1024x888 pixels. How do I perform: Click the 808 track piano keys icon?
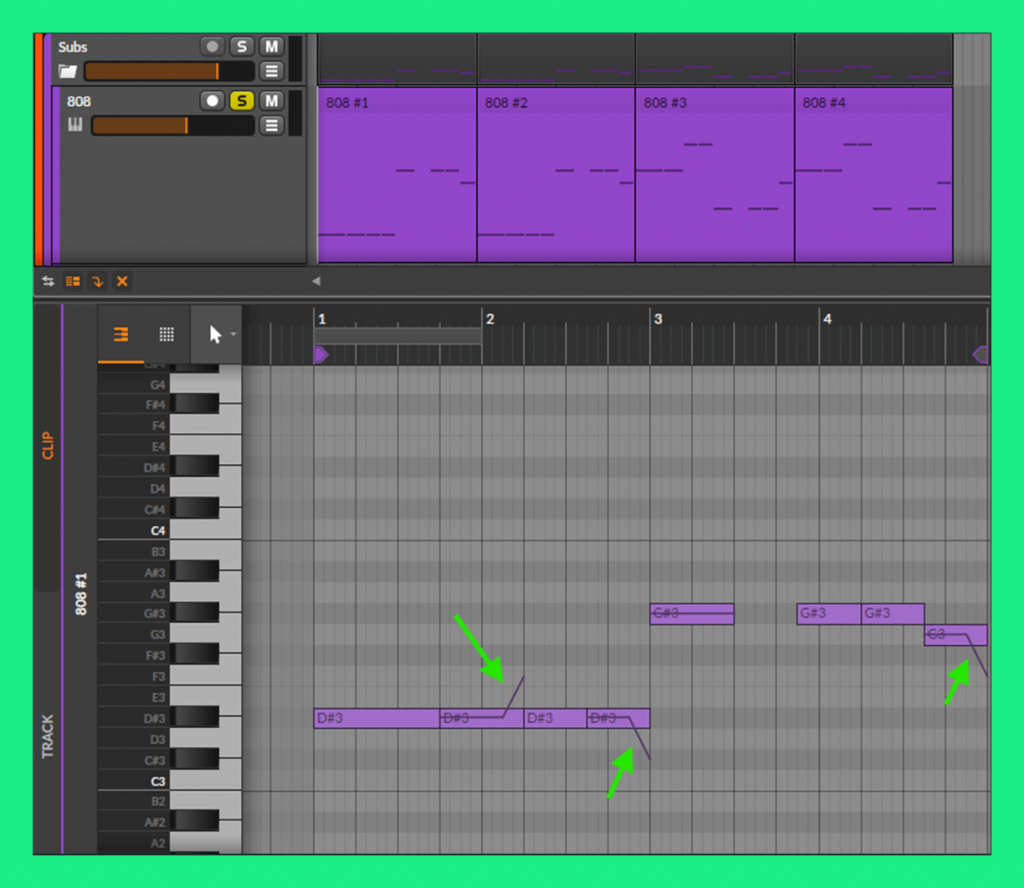(x=75, y=125)
